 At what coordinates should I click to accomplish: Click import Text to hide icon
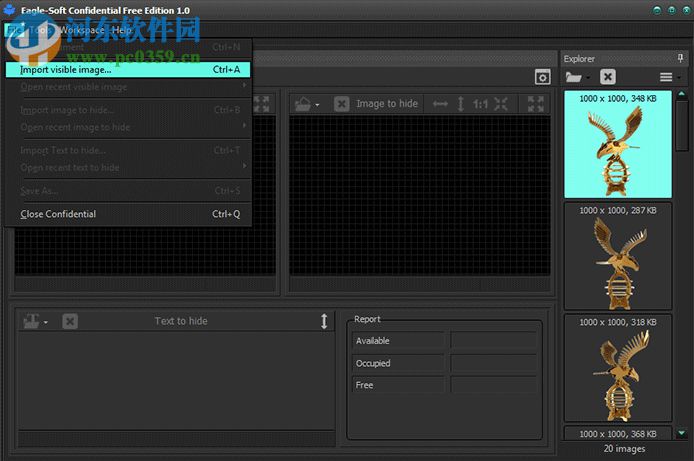coord(31,321)
